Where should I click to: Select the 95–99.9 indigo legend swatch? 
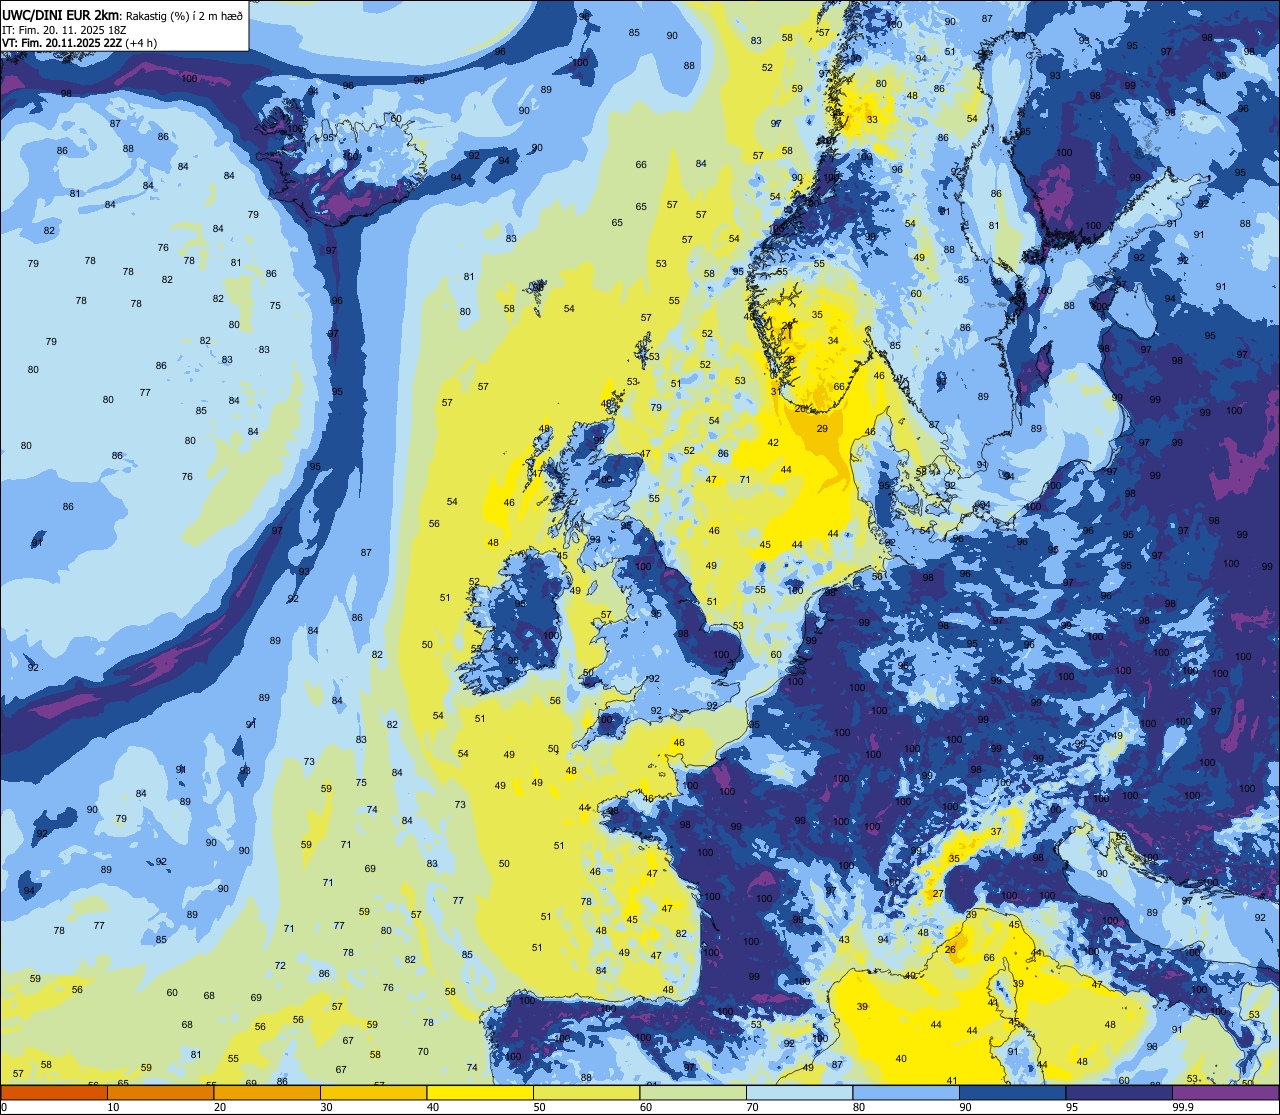tap(1119, 1092)
